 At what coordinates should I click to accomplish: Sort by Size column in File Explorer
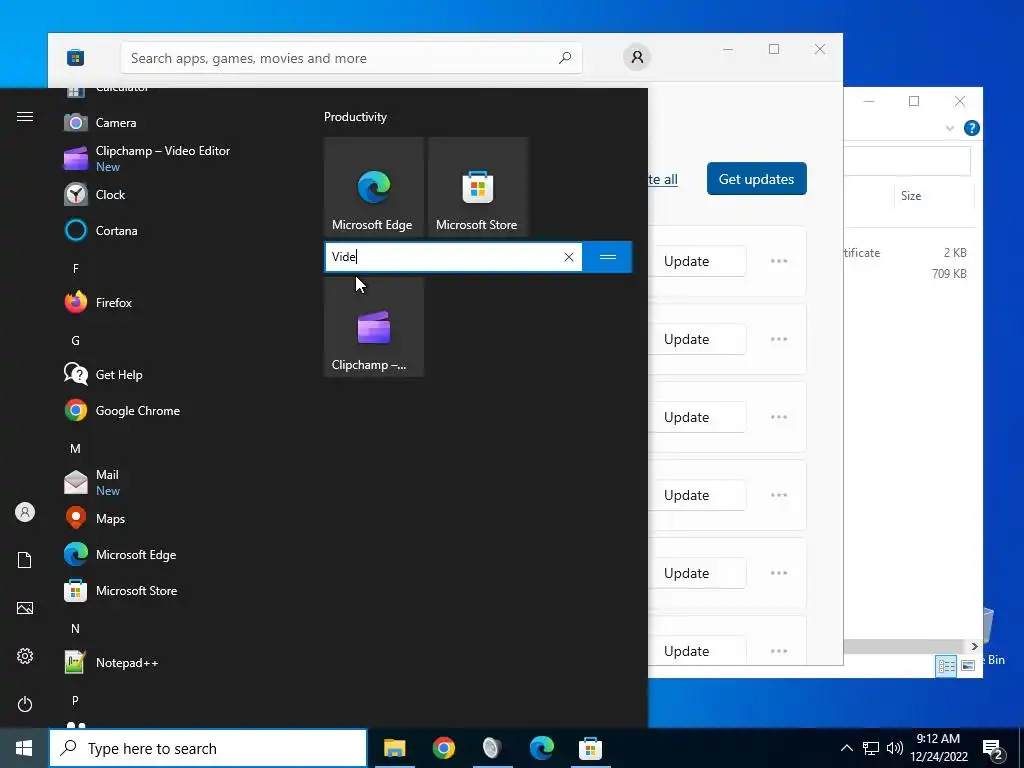(x=933, y=196)
